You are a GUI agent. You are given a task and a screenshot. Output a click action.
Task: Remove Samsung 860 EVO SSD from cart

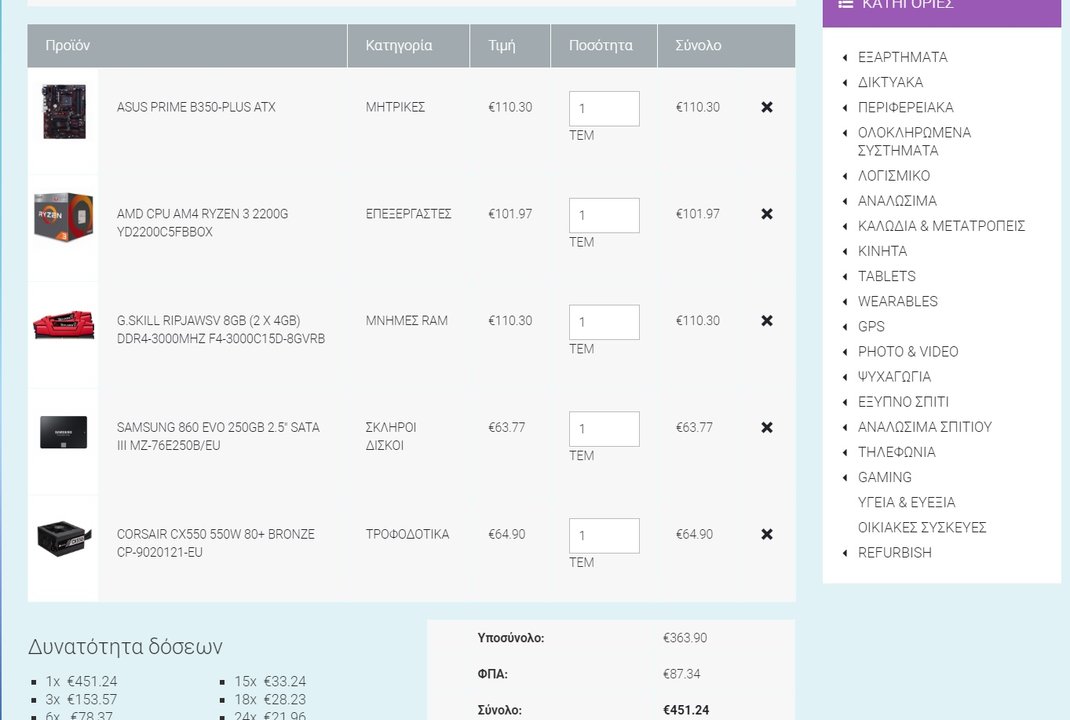[766, 427]
